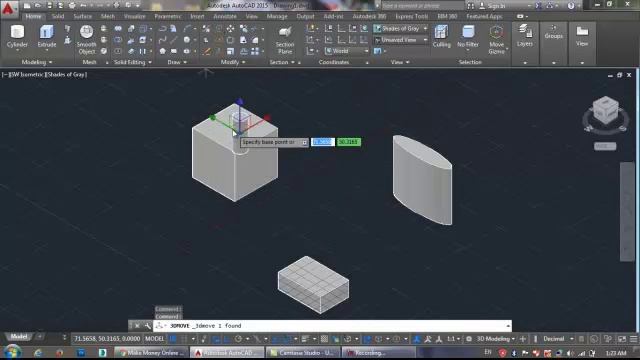The width and height of the screenshot is (640, 360).
Task: Click the command line input area
Action: tap(332, 326)
